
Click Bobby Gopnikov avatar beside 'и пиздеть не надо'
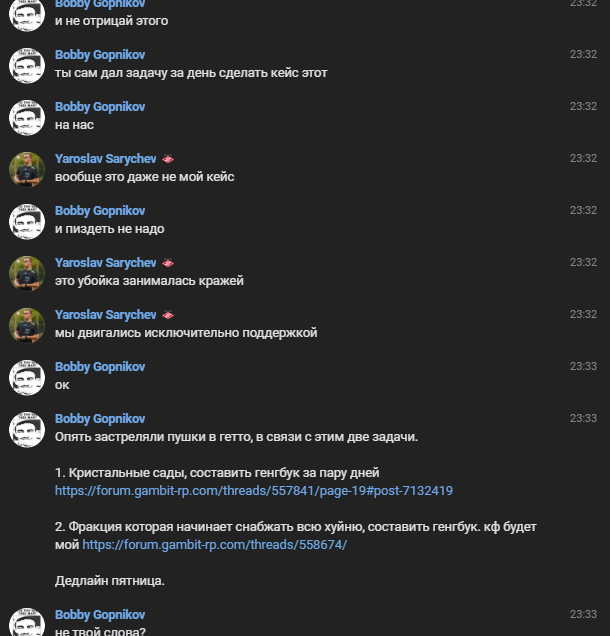tap(27, 221)
